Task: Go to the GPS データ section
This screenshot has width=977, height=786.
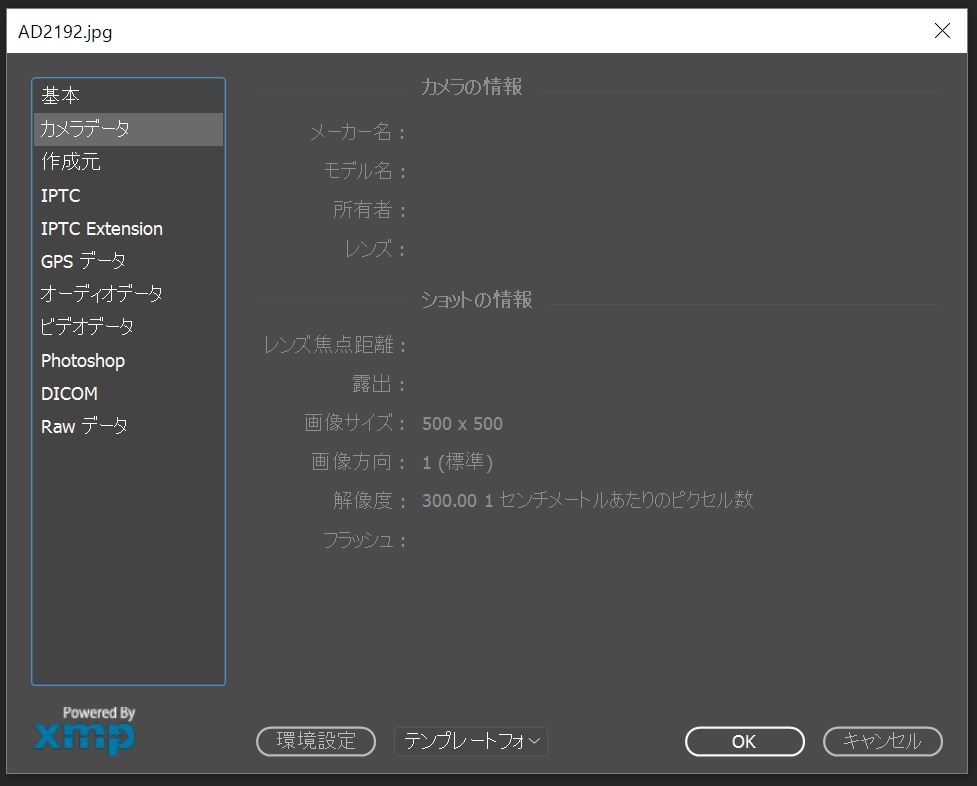Action: point(84,261)
